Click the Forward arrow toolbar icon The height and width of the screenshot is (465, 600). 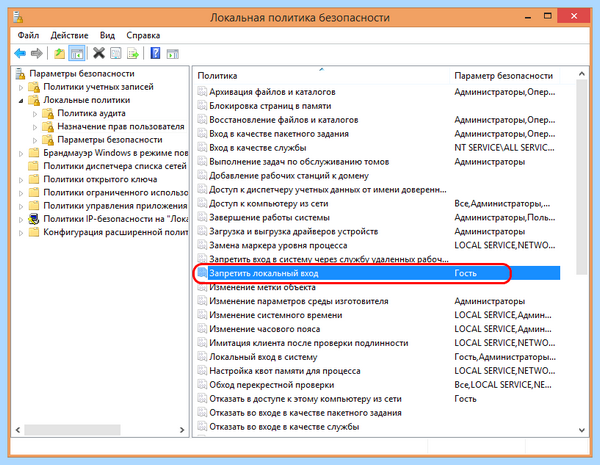36,54
